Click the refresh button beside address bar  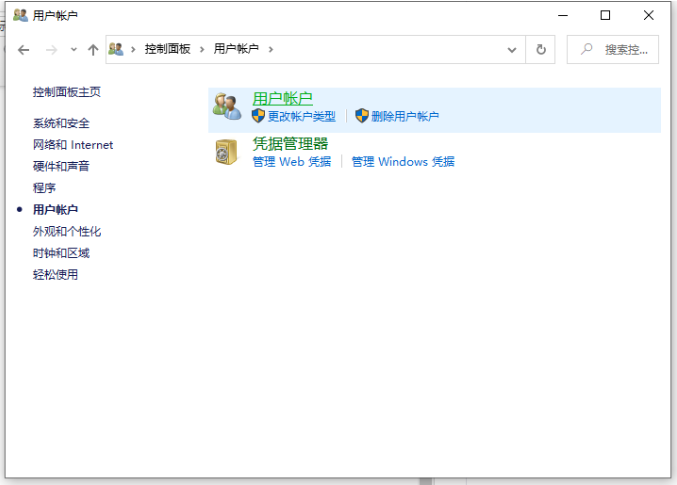pos(541,50)
